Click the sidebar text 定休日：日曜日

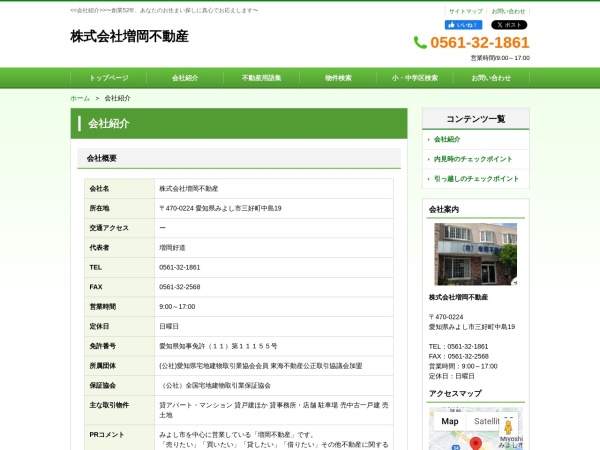click(x=452, y=376)
